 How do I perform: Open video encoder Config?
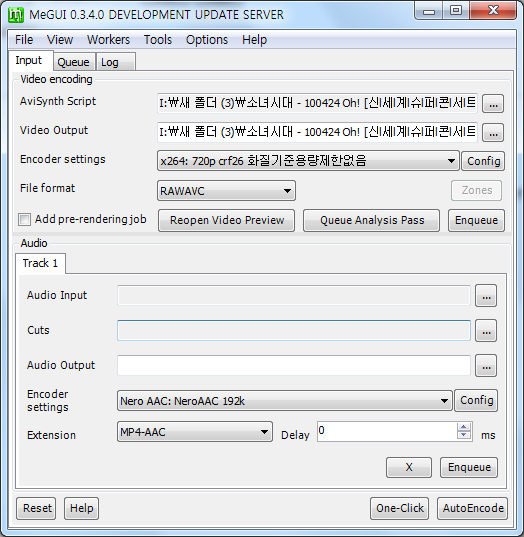pyautogui.click(x=483, y=161)
